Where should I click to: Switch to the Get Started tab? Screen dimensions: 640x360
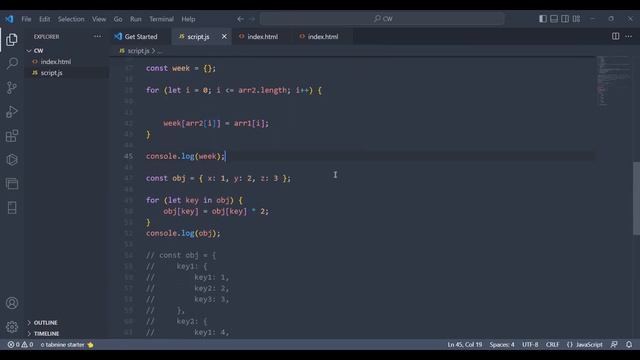(140, 36)
